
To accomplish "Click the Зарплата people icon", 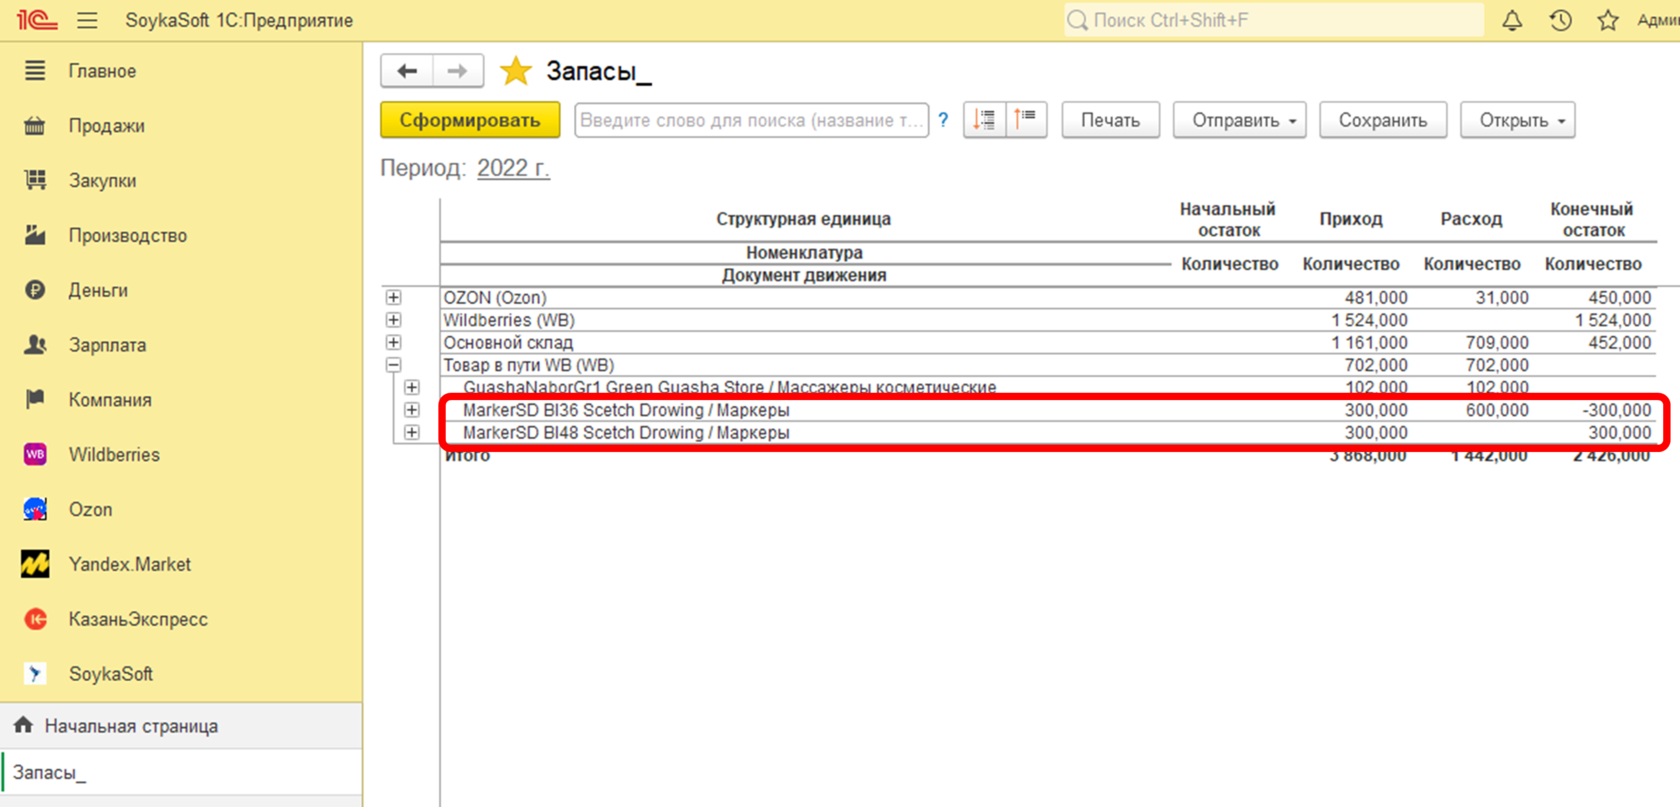I will click(x=35, y=345).
